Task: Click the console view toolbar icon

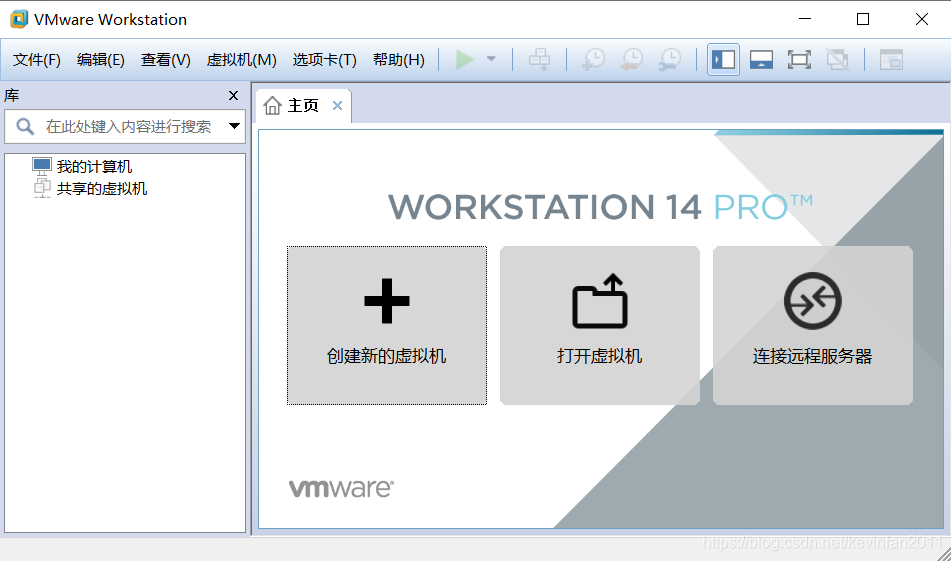Action: [x=892, y=59]
